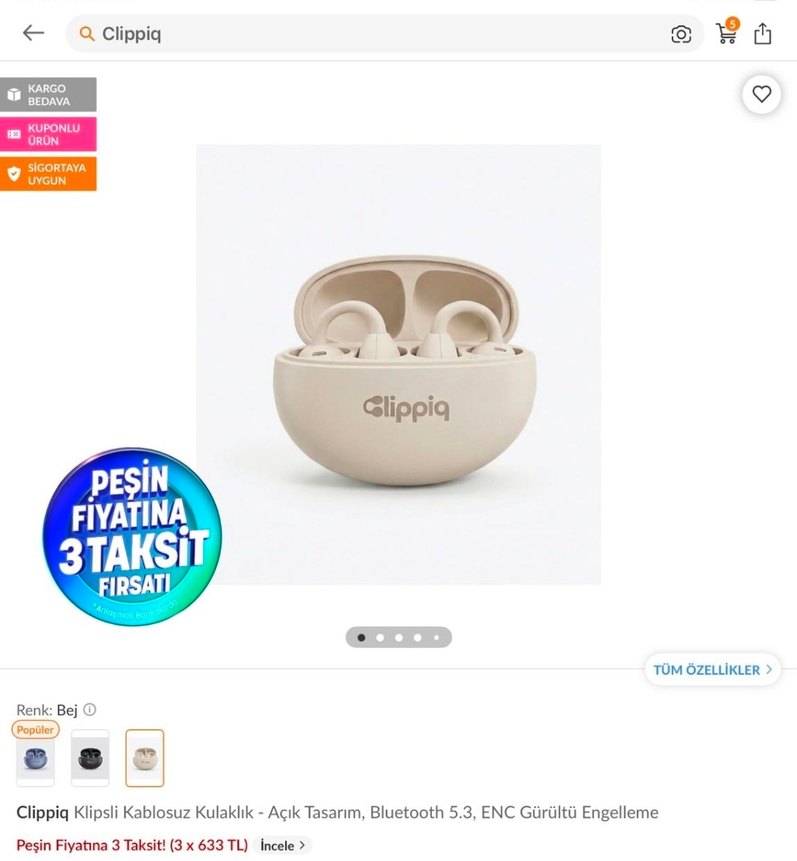This screenshot has width=797, height=861.
Task: Tap the back arrow icon
Action: [33, 33]
